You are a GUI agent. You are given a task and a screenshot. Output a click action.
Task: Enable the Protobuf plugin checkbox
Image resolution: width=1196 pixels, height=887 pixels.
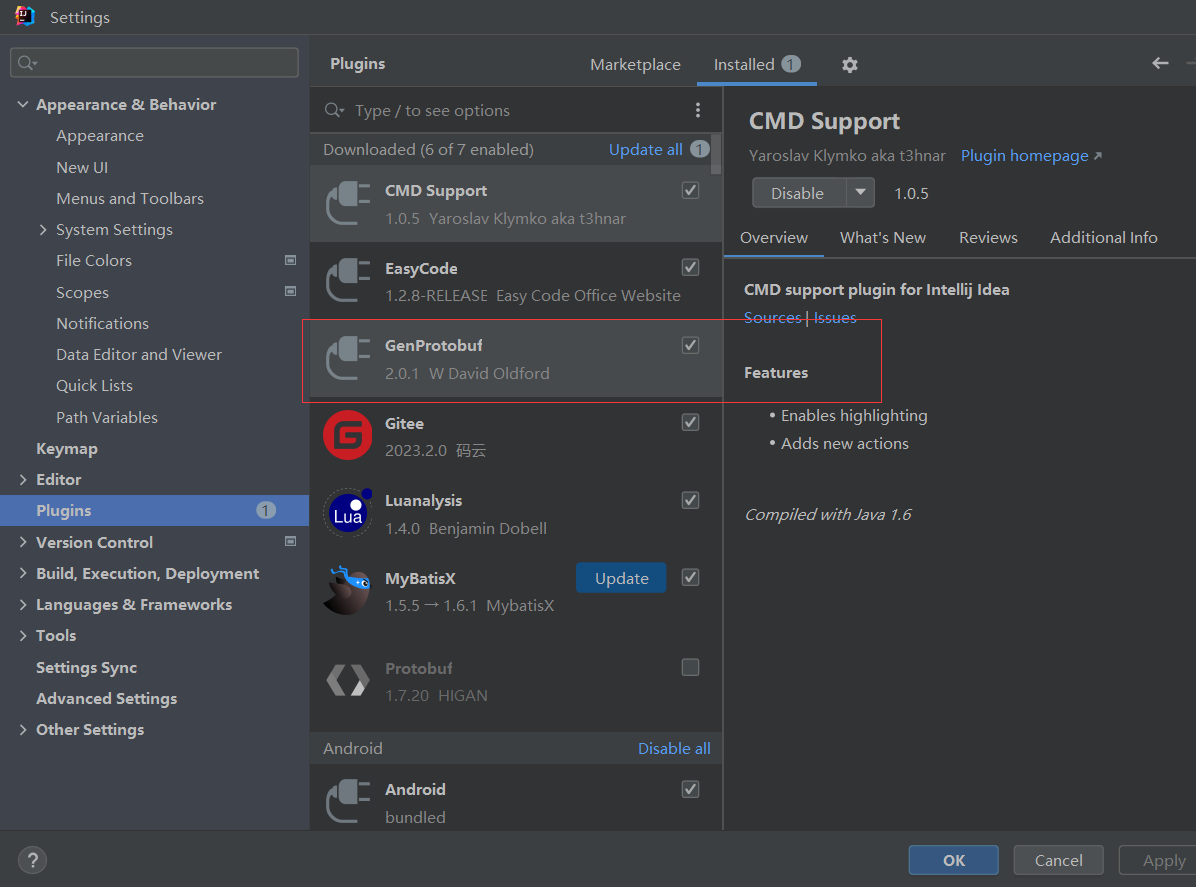tap(690, 667)
